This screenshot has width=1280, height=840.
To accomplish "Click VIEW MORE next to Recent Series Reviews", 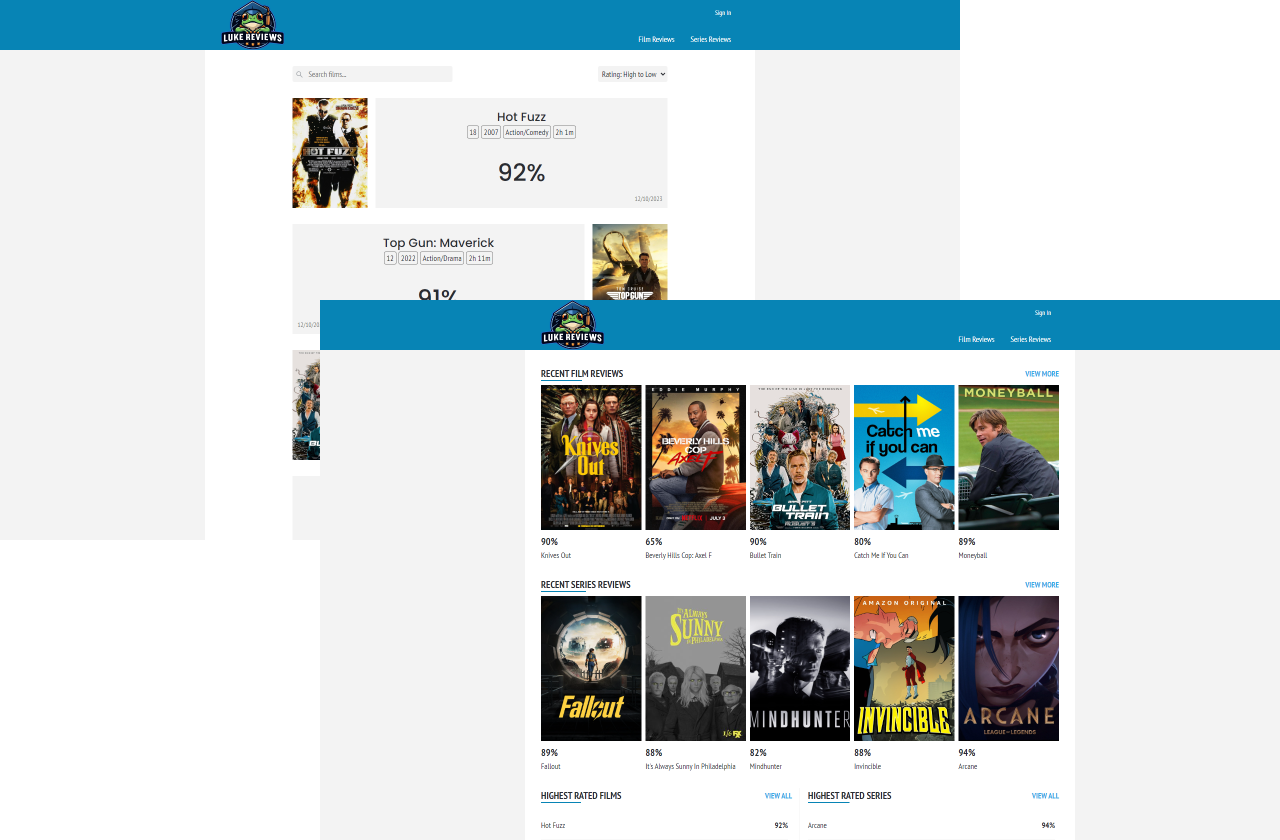I will pos(1041,584).
